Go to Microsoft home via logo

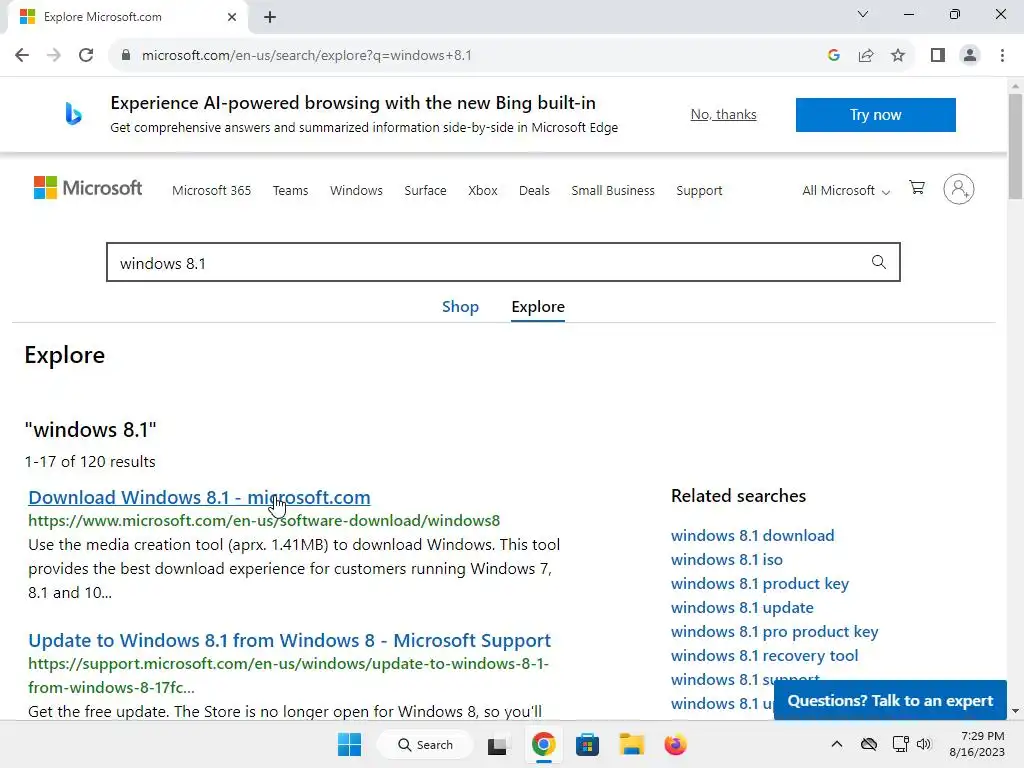pos(88,188)
